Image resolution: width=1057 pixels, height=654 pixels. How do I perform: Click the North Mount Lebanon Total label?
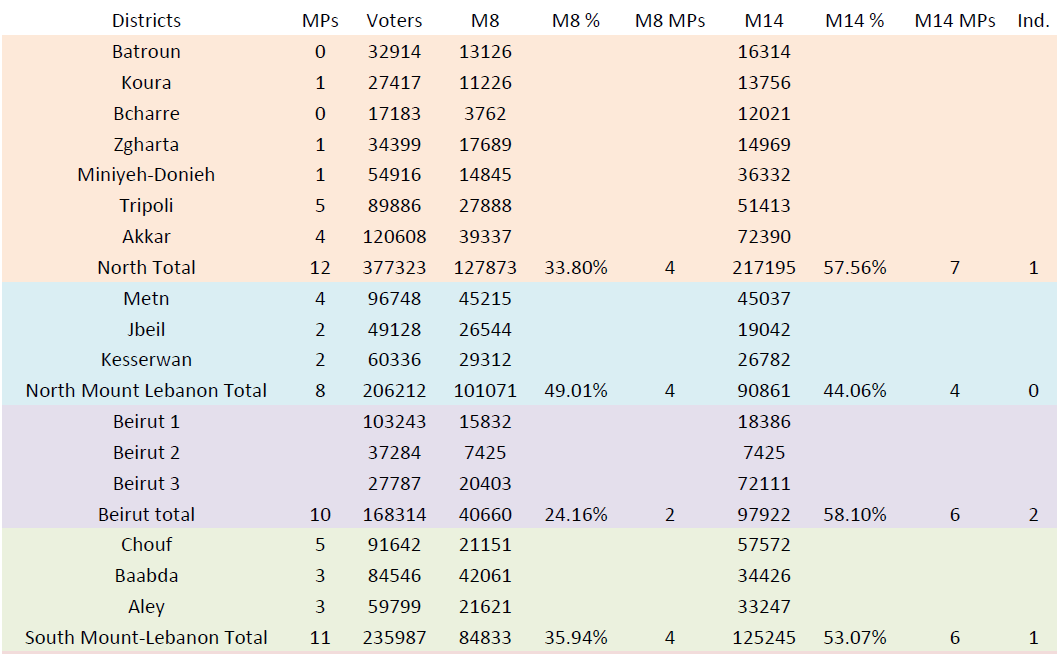[x=147, y=390]
